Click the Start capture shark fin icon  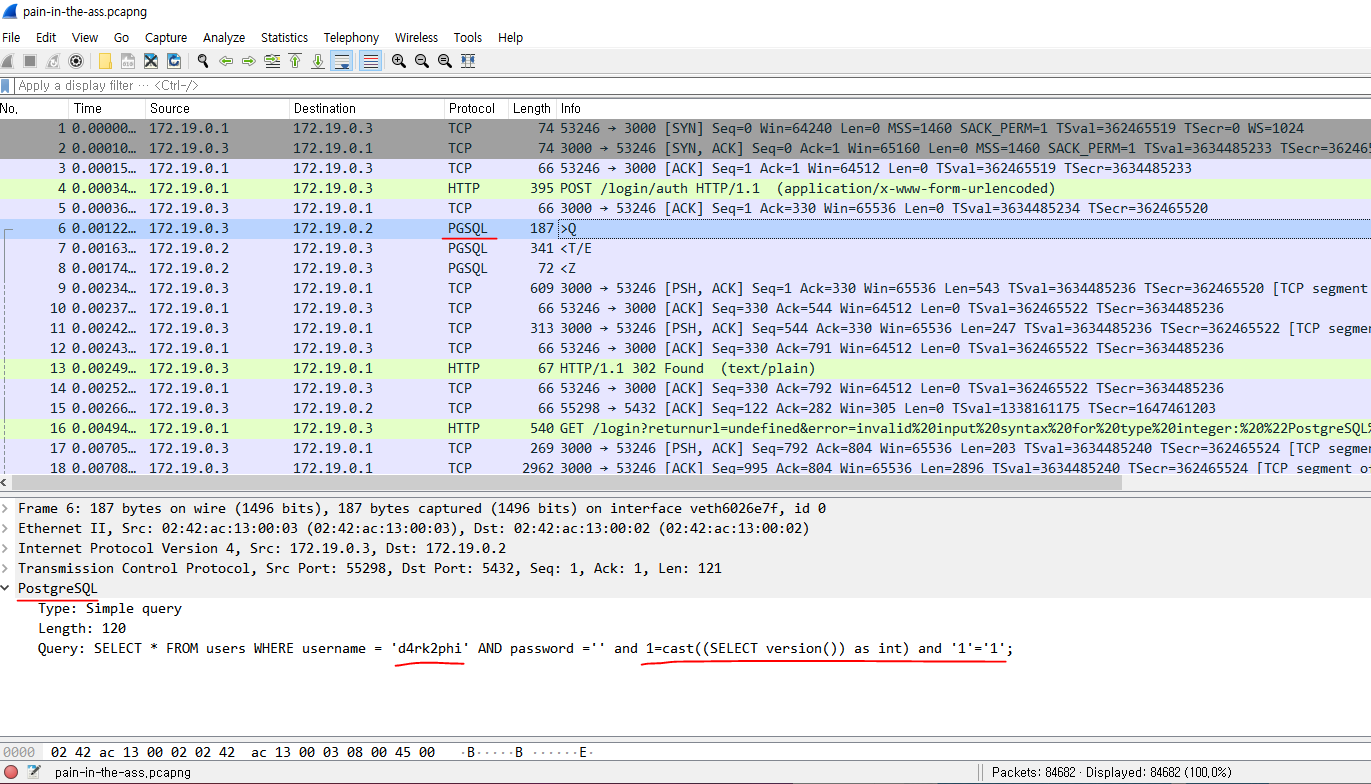(x=8, y=61)
